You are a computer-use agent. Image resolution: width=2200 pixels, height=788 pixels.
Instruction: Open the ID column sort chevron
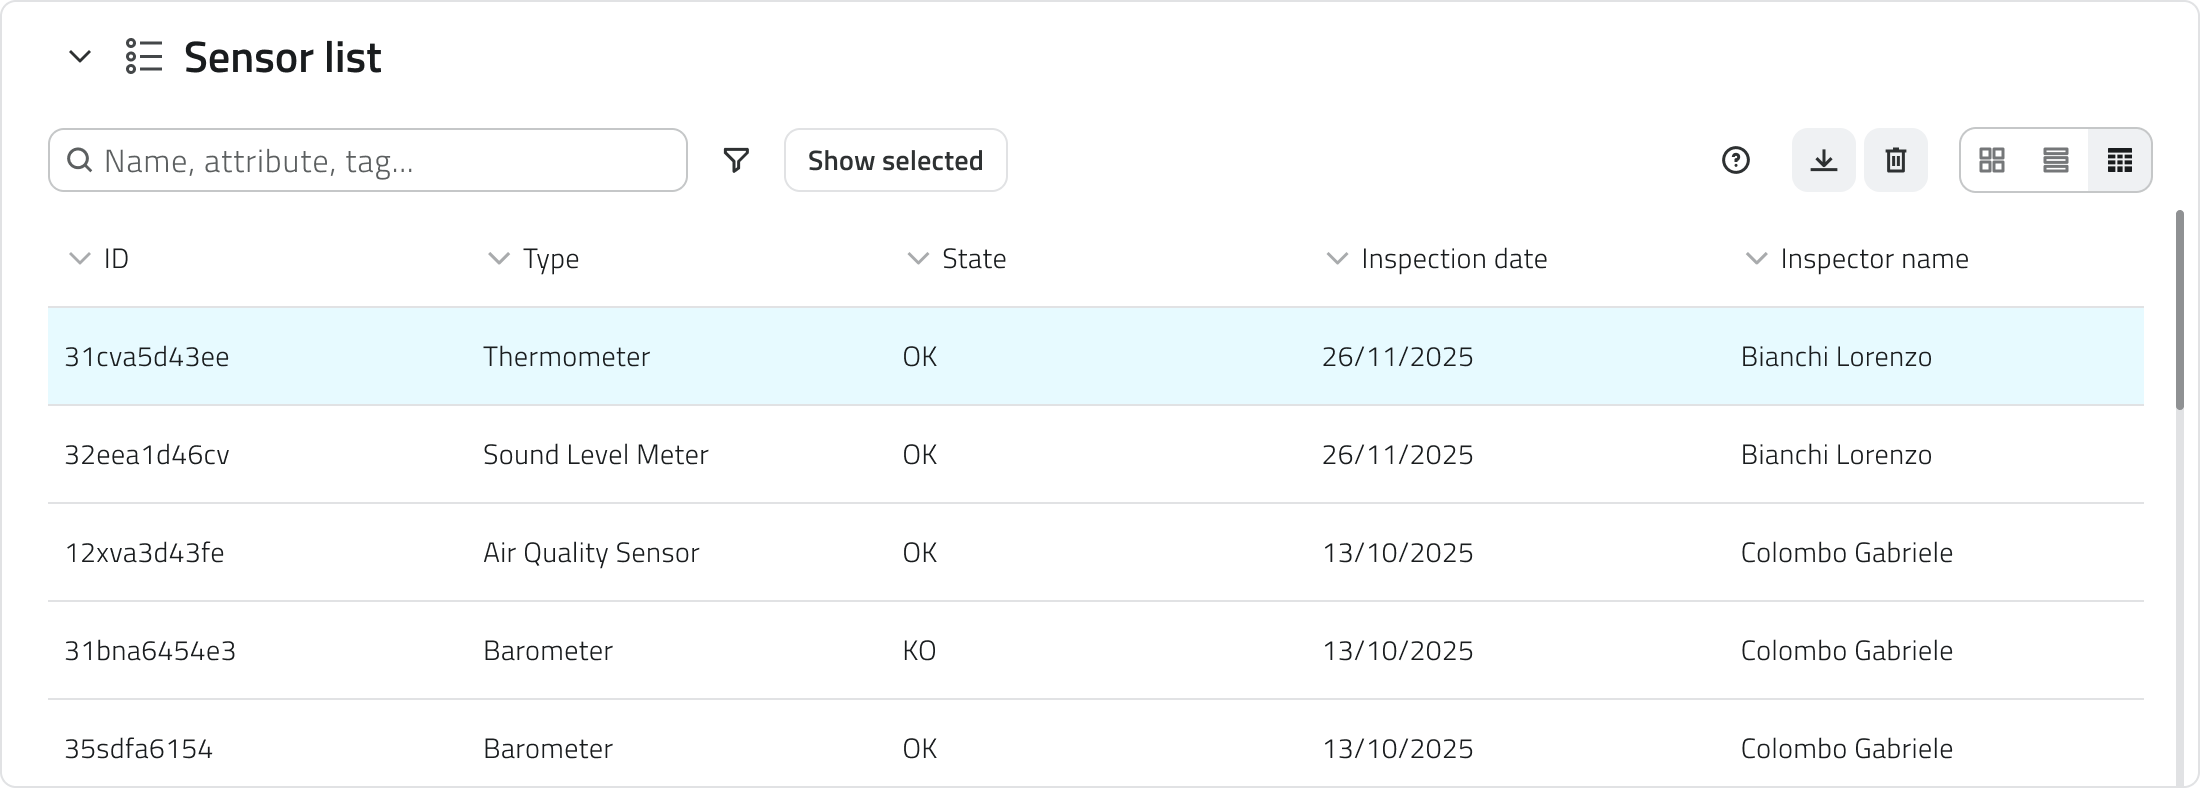[x=79, y=259]
